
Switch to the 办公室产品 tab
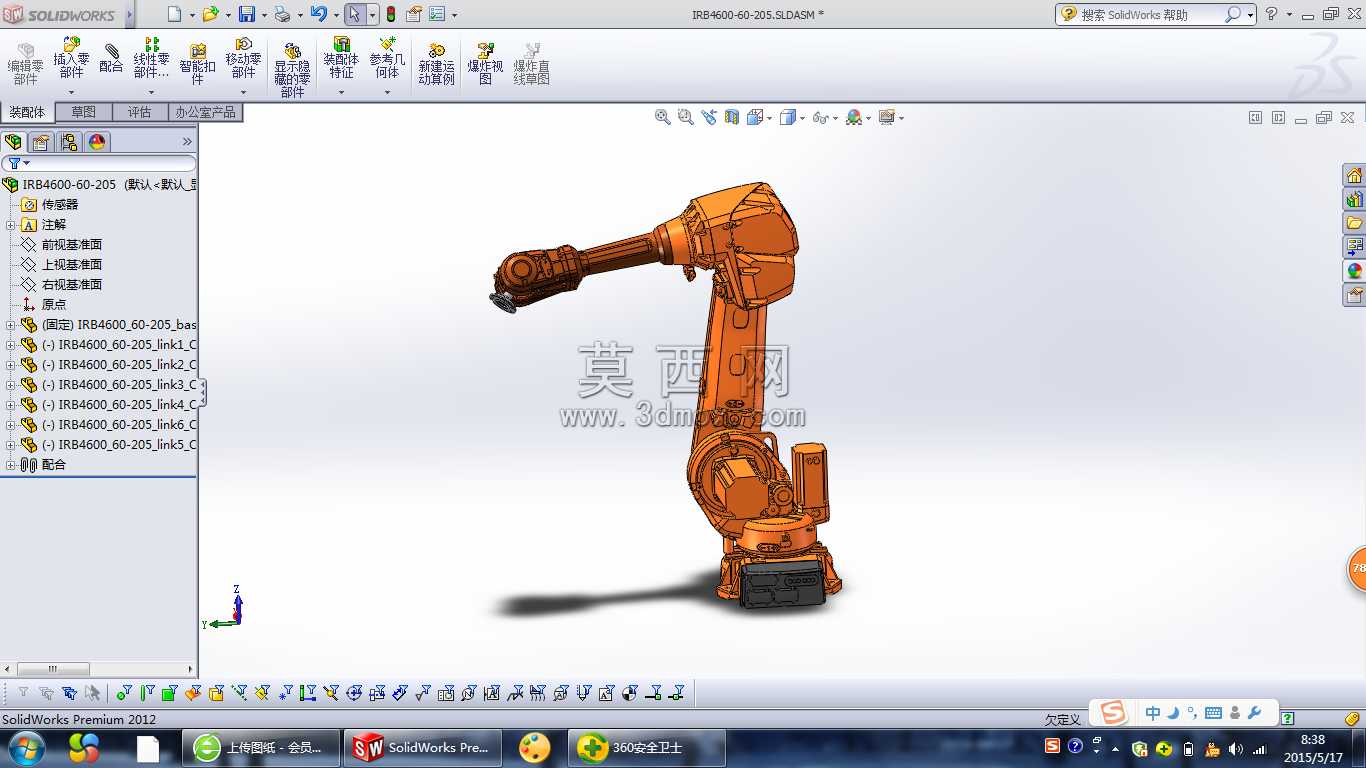click(206, 112)
